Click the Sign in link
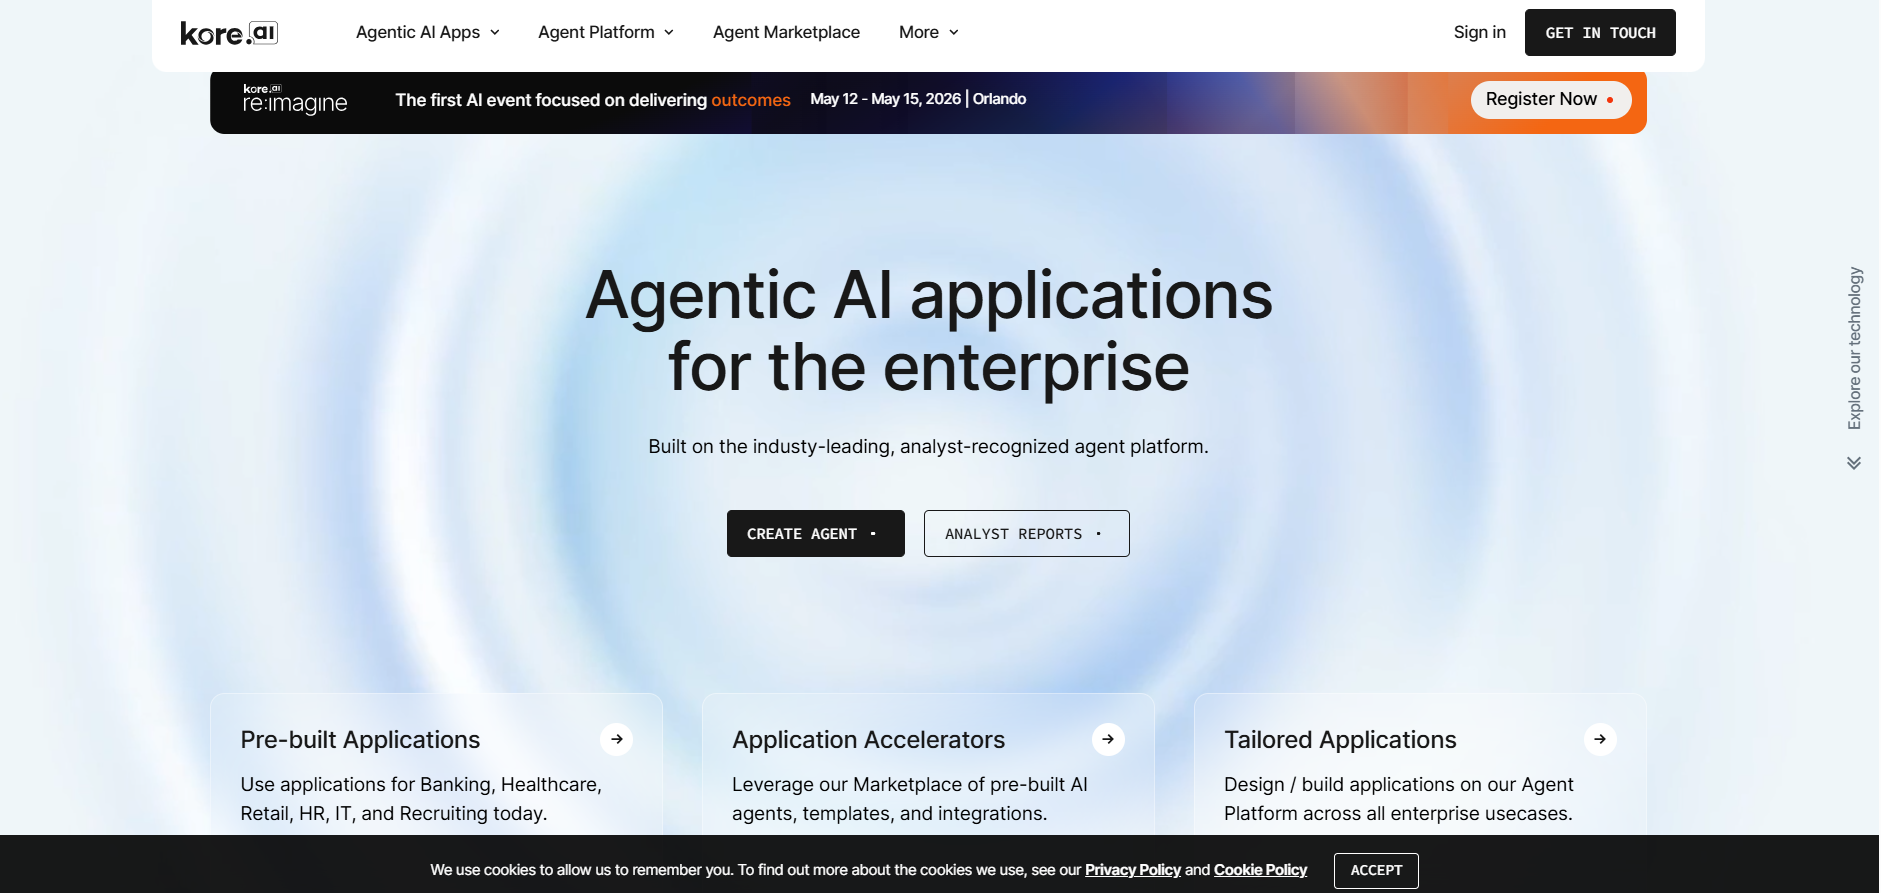Viewport: 1881px width, 893px height. 1479,32
